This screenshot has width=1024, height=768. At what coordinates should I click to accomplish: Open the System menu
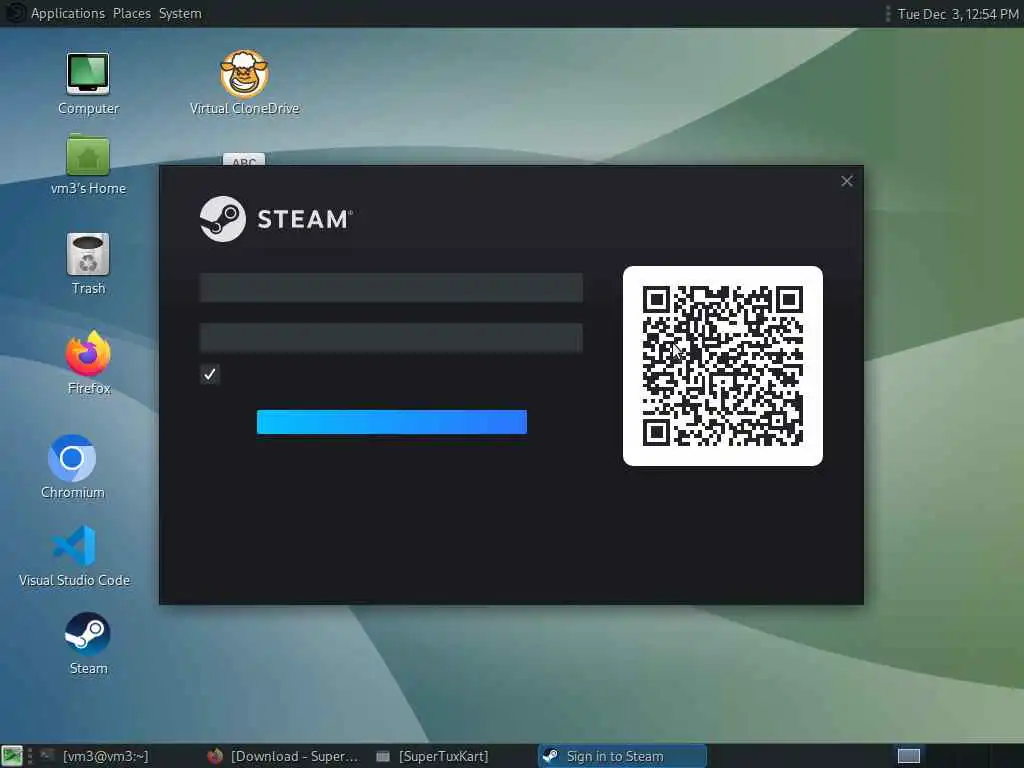pyautogui.click(x=180, y=14)
